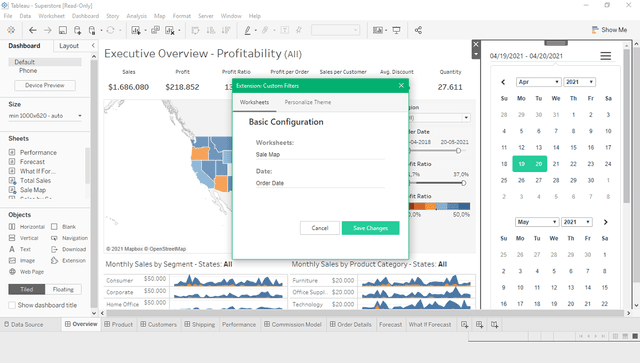This screenshot has height=363, width=640.
Task: Click the Tableau logo start icon
Action: (11, 30)
